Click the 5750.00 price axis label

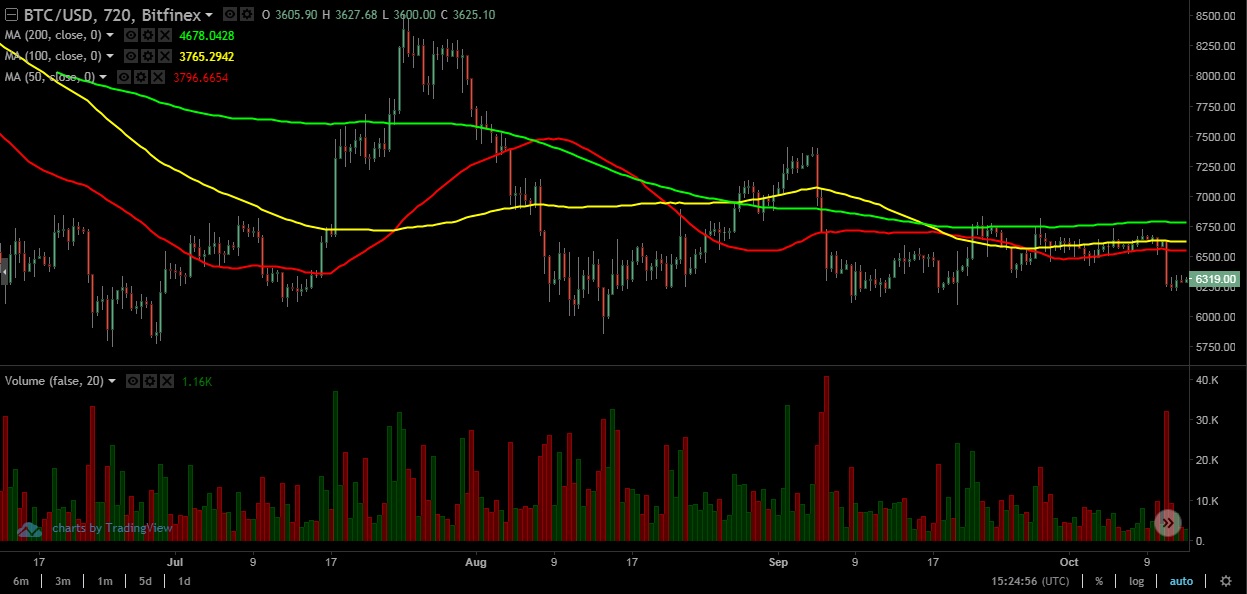(1217, 348)
